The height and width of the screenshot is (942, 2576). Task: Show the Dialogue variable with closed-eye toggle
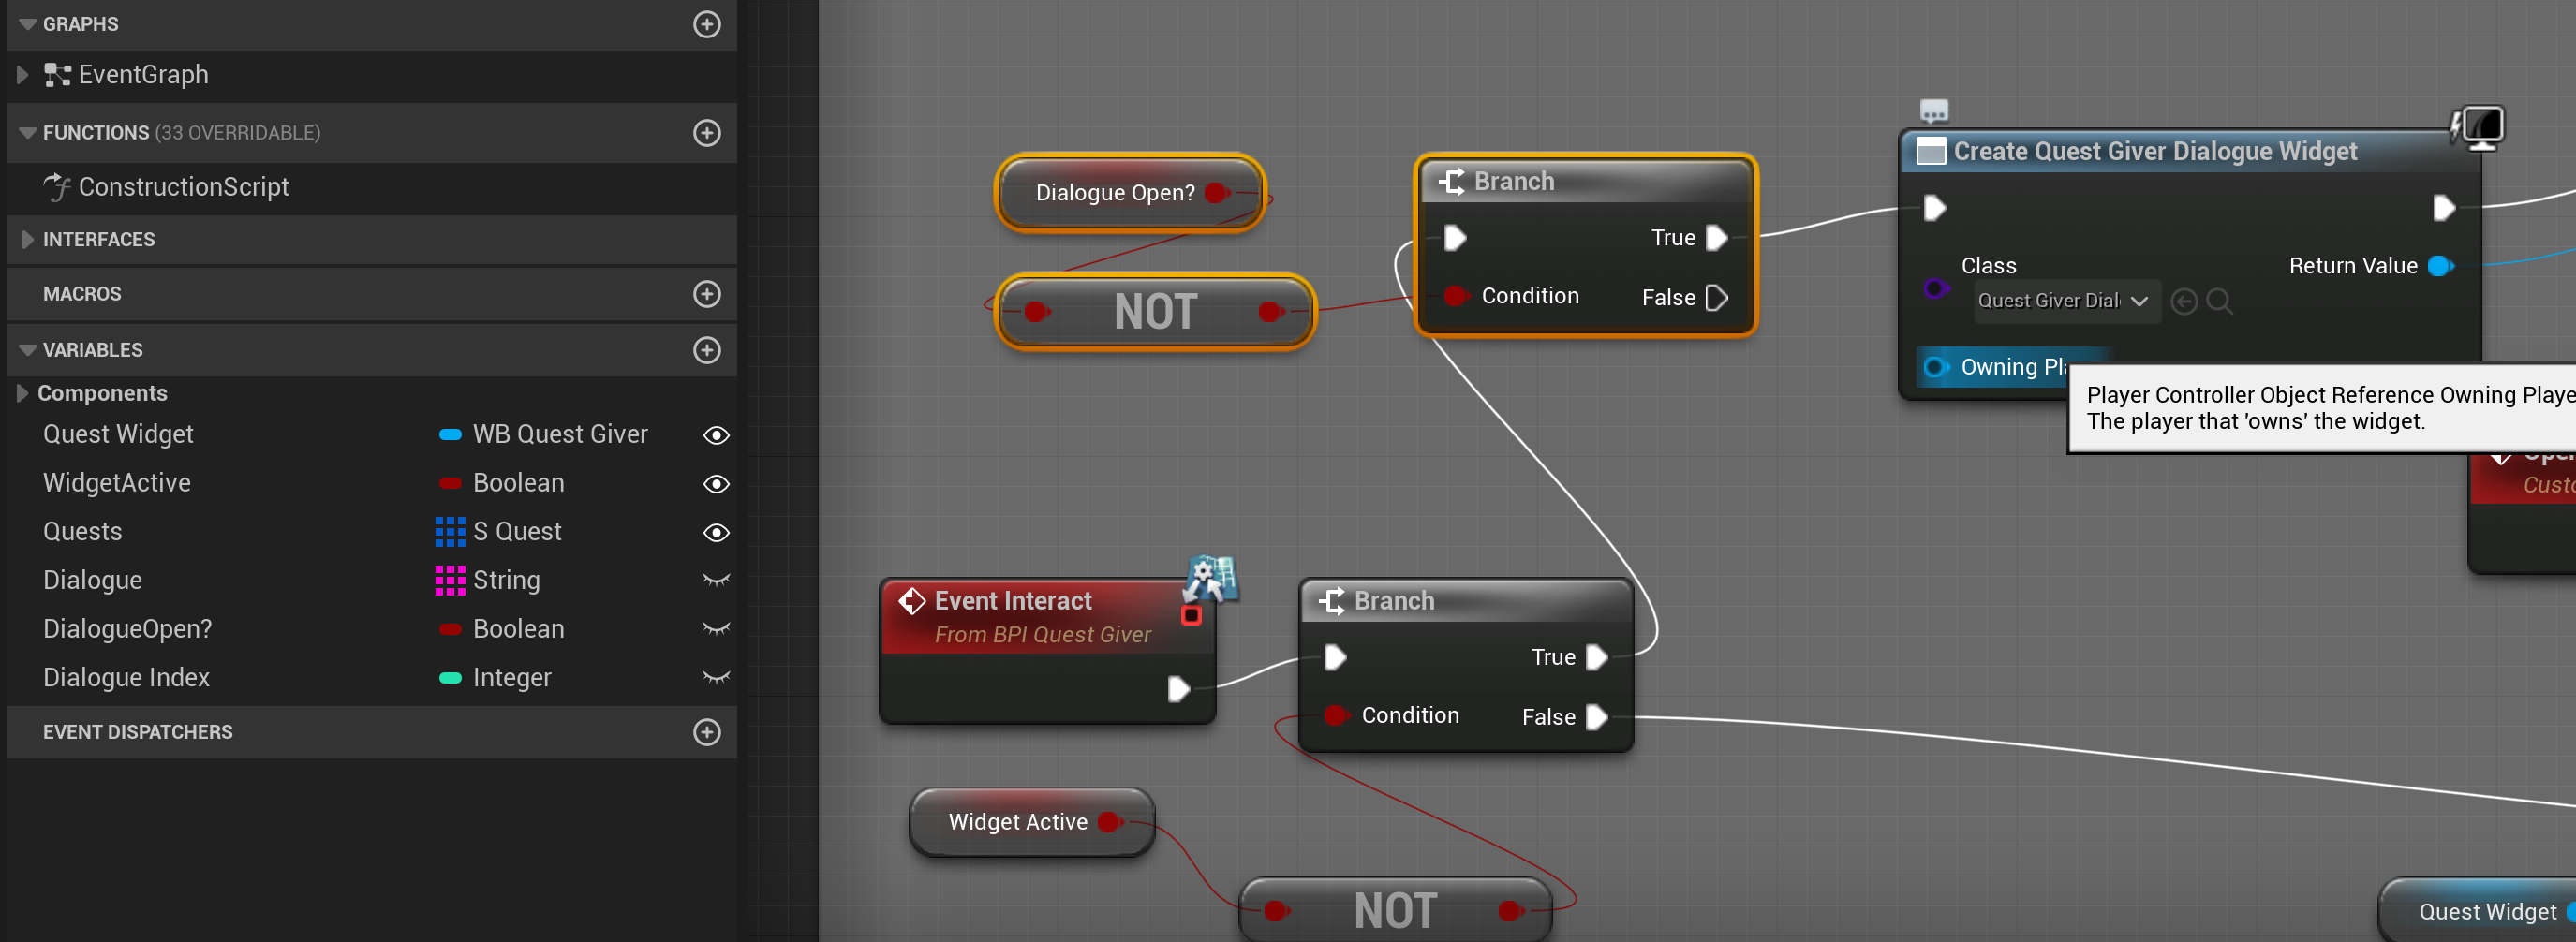(x=716, y=580)
